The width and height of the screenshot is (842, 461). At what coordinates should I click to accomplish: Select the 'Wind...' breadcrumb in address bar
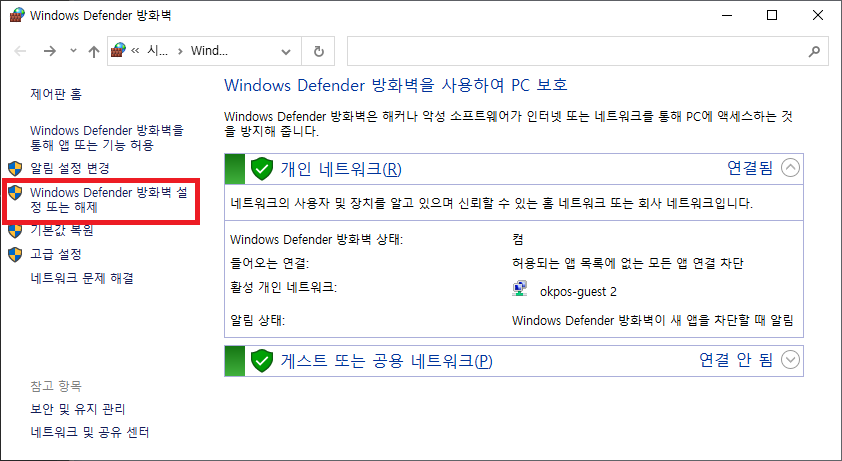pyautogui.click(x=209, y=51)
